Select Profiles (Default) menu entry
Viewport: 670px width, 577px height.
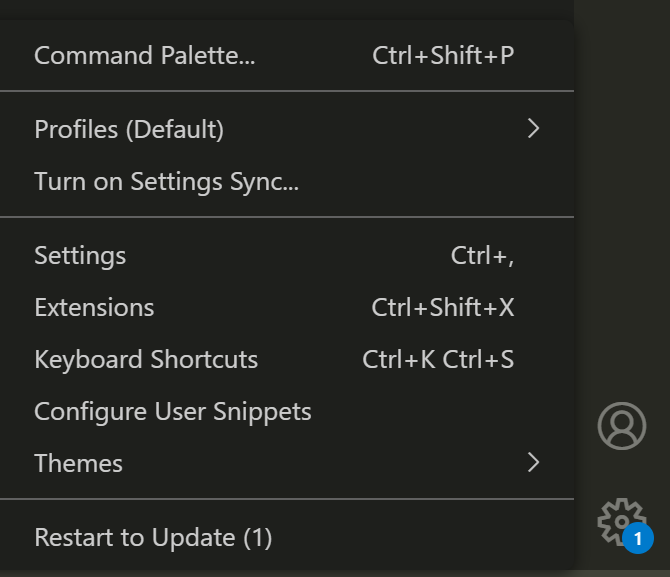tap(129, 129)
